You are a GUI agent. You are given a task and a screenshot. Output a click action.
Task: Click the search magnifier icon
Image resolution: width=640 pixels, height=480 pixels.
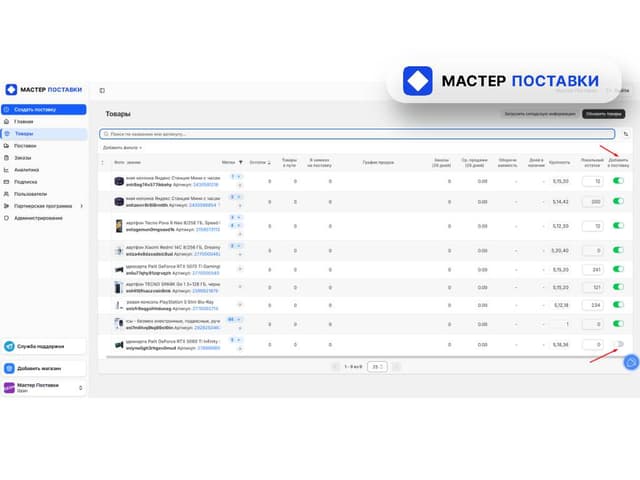[x=106, y=134]
